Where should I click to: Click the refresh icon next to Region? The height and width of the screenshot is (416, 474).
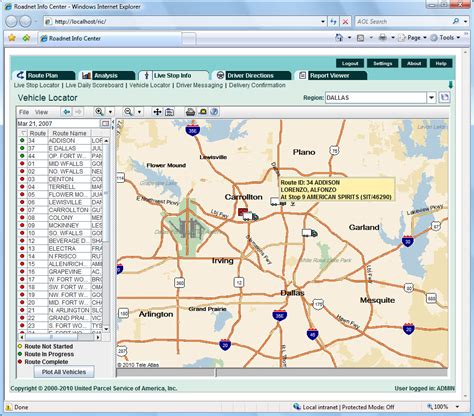(445, 98)
